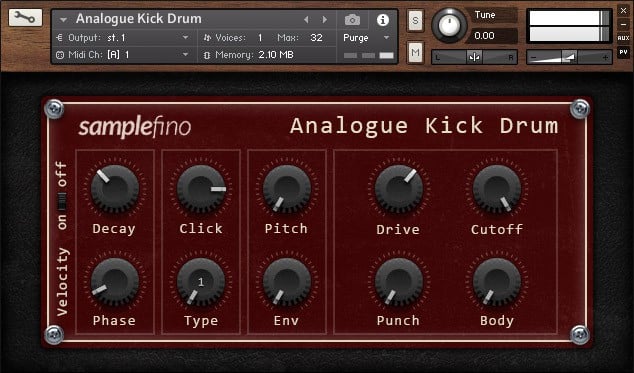Open the wrench instrument edit mode
634x373 pixels.
25,18
